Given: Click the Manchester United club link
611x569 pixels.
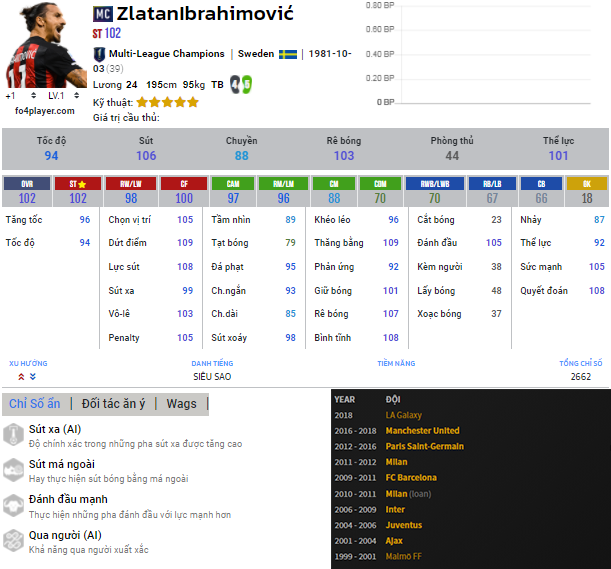Looking at the screenshot, I should click(424, 430).
